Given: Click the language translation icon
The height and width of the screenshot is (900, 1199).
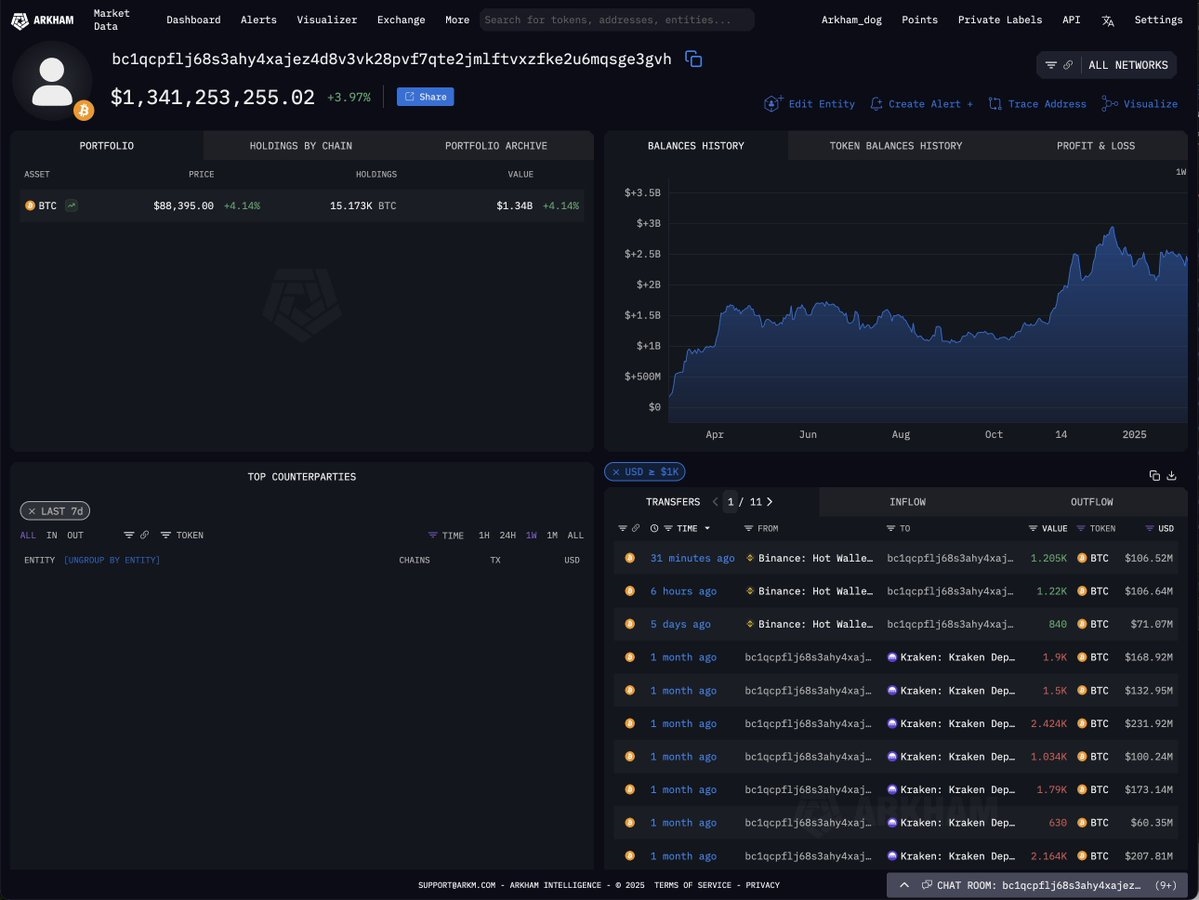Looking at the screenshot, I should click(x=1107, y=20).
